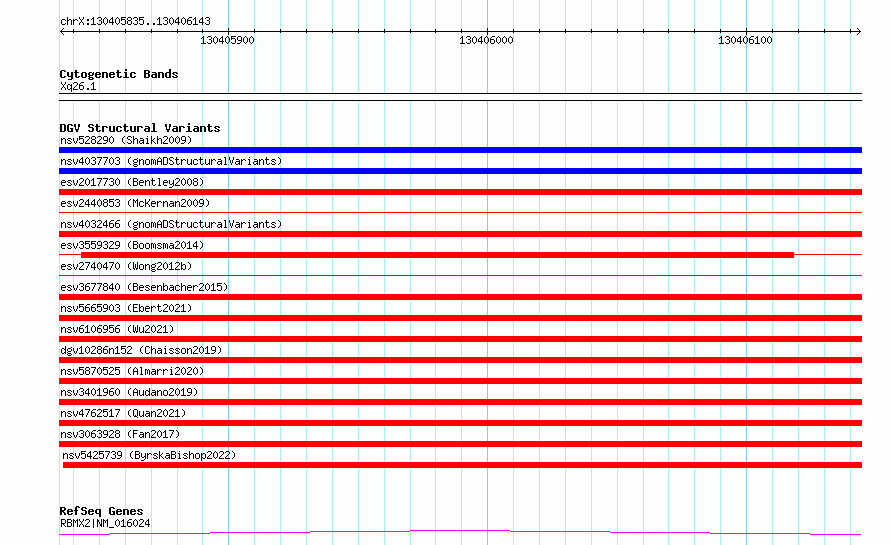
Task: Click the nsv5870525 (Almarri2020) label
Action: point(132,371)
